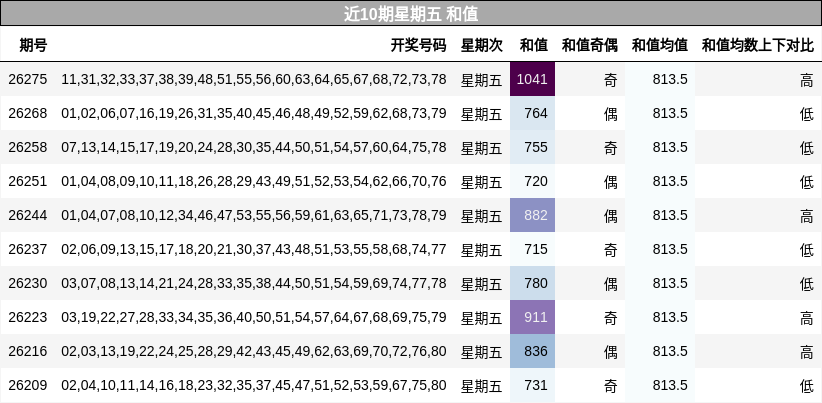Select drawn numbers of issue 26230
The image size is (822, 403).
click(254, 283)
